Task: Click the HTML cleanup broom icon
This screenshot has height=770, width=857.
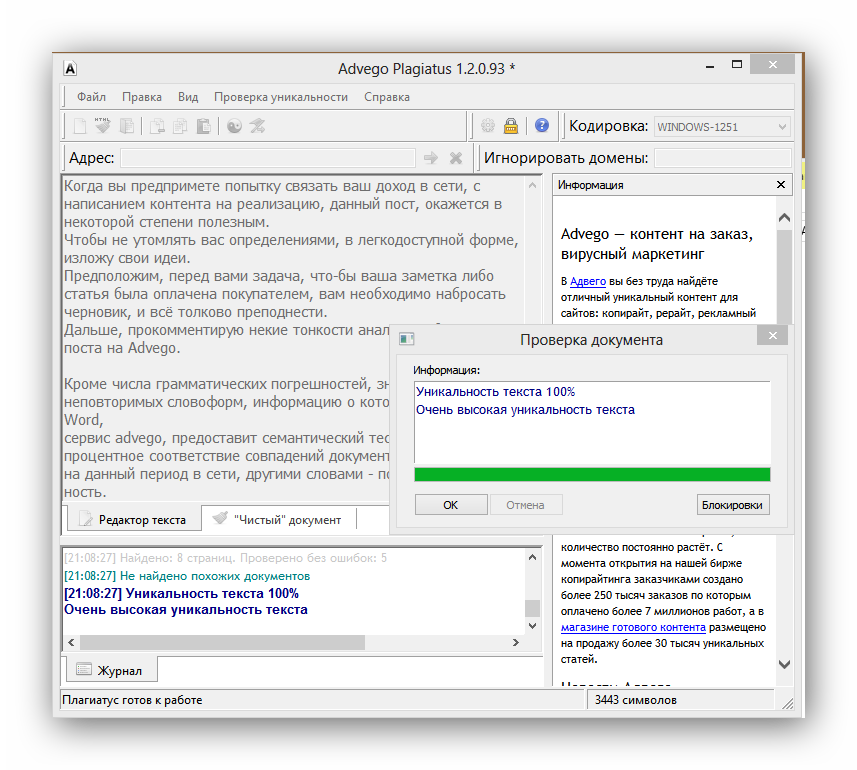Action: 102,126
